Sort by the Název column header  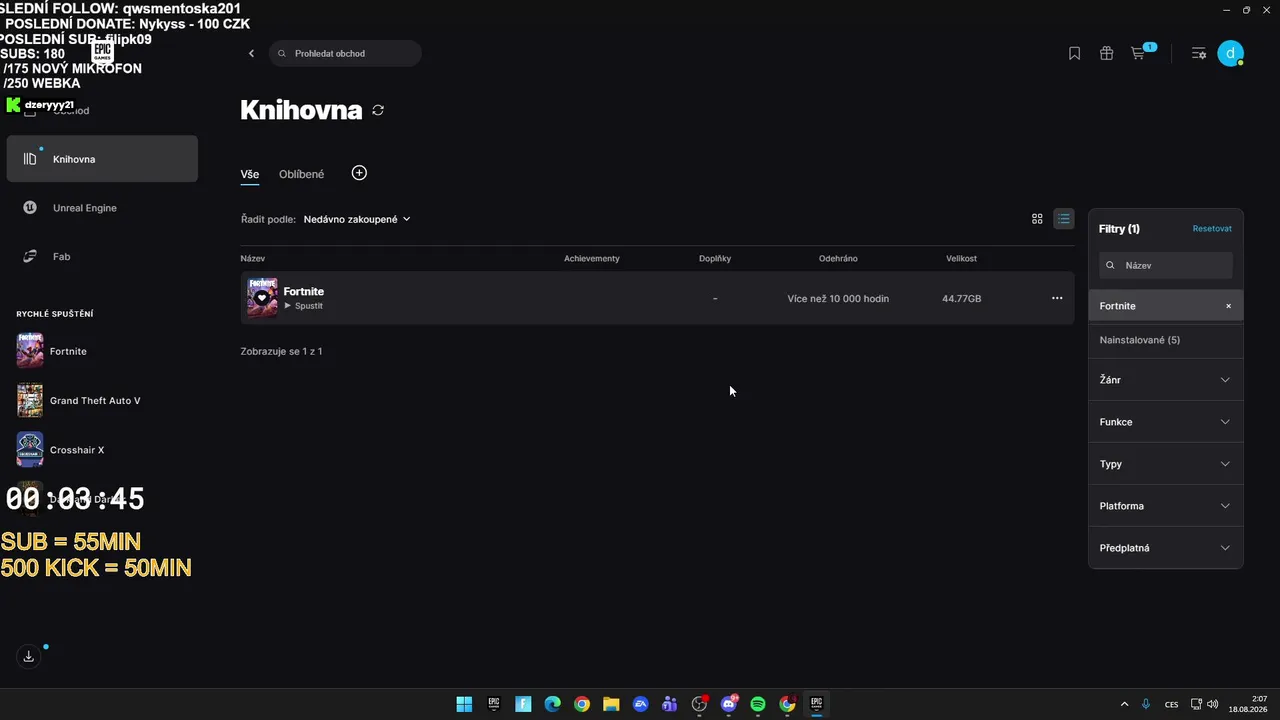tap(253, 259)
